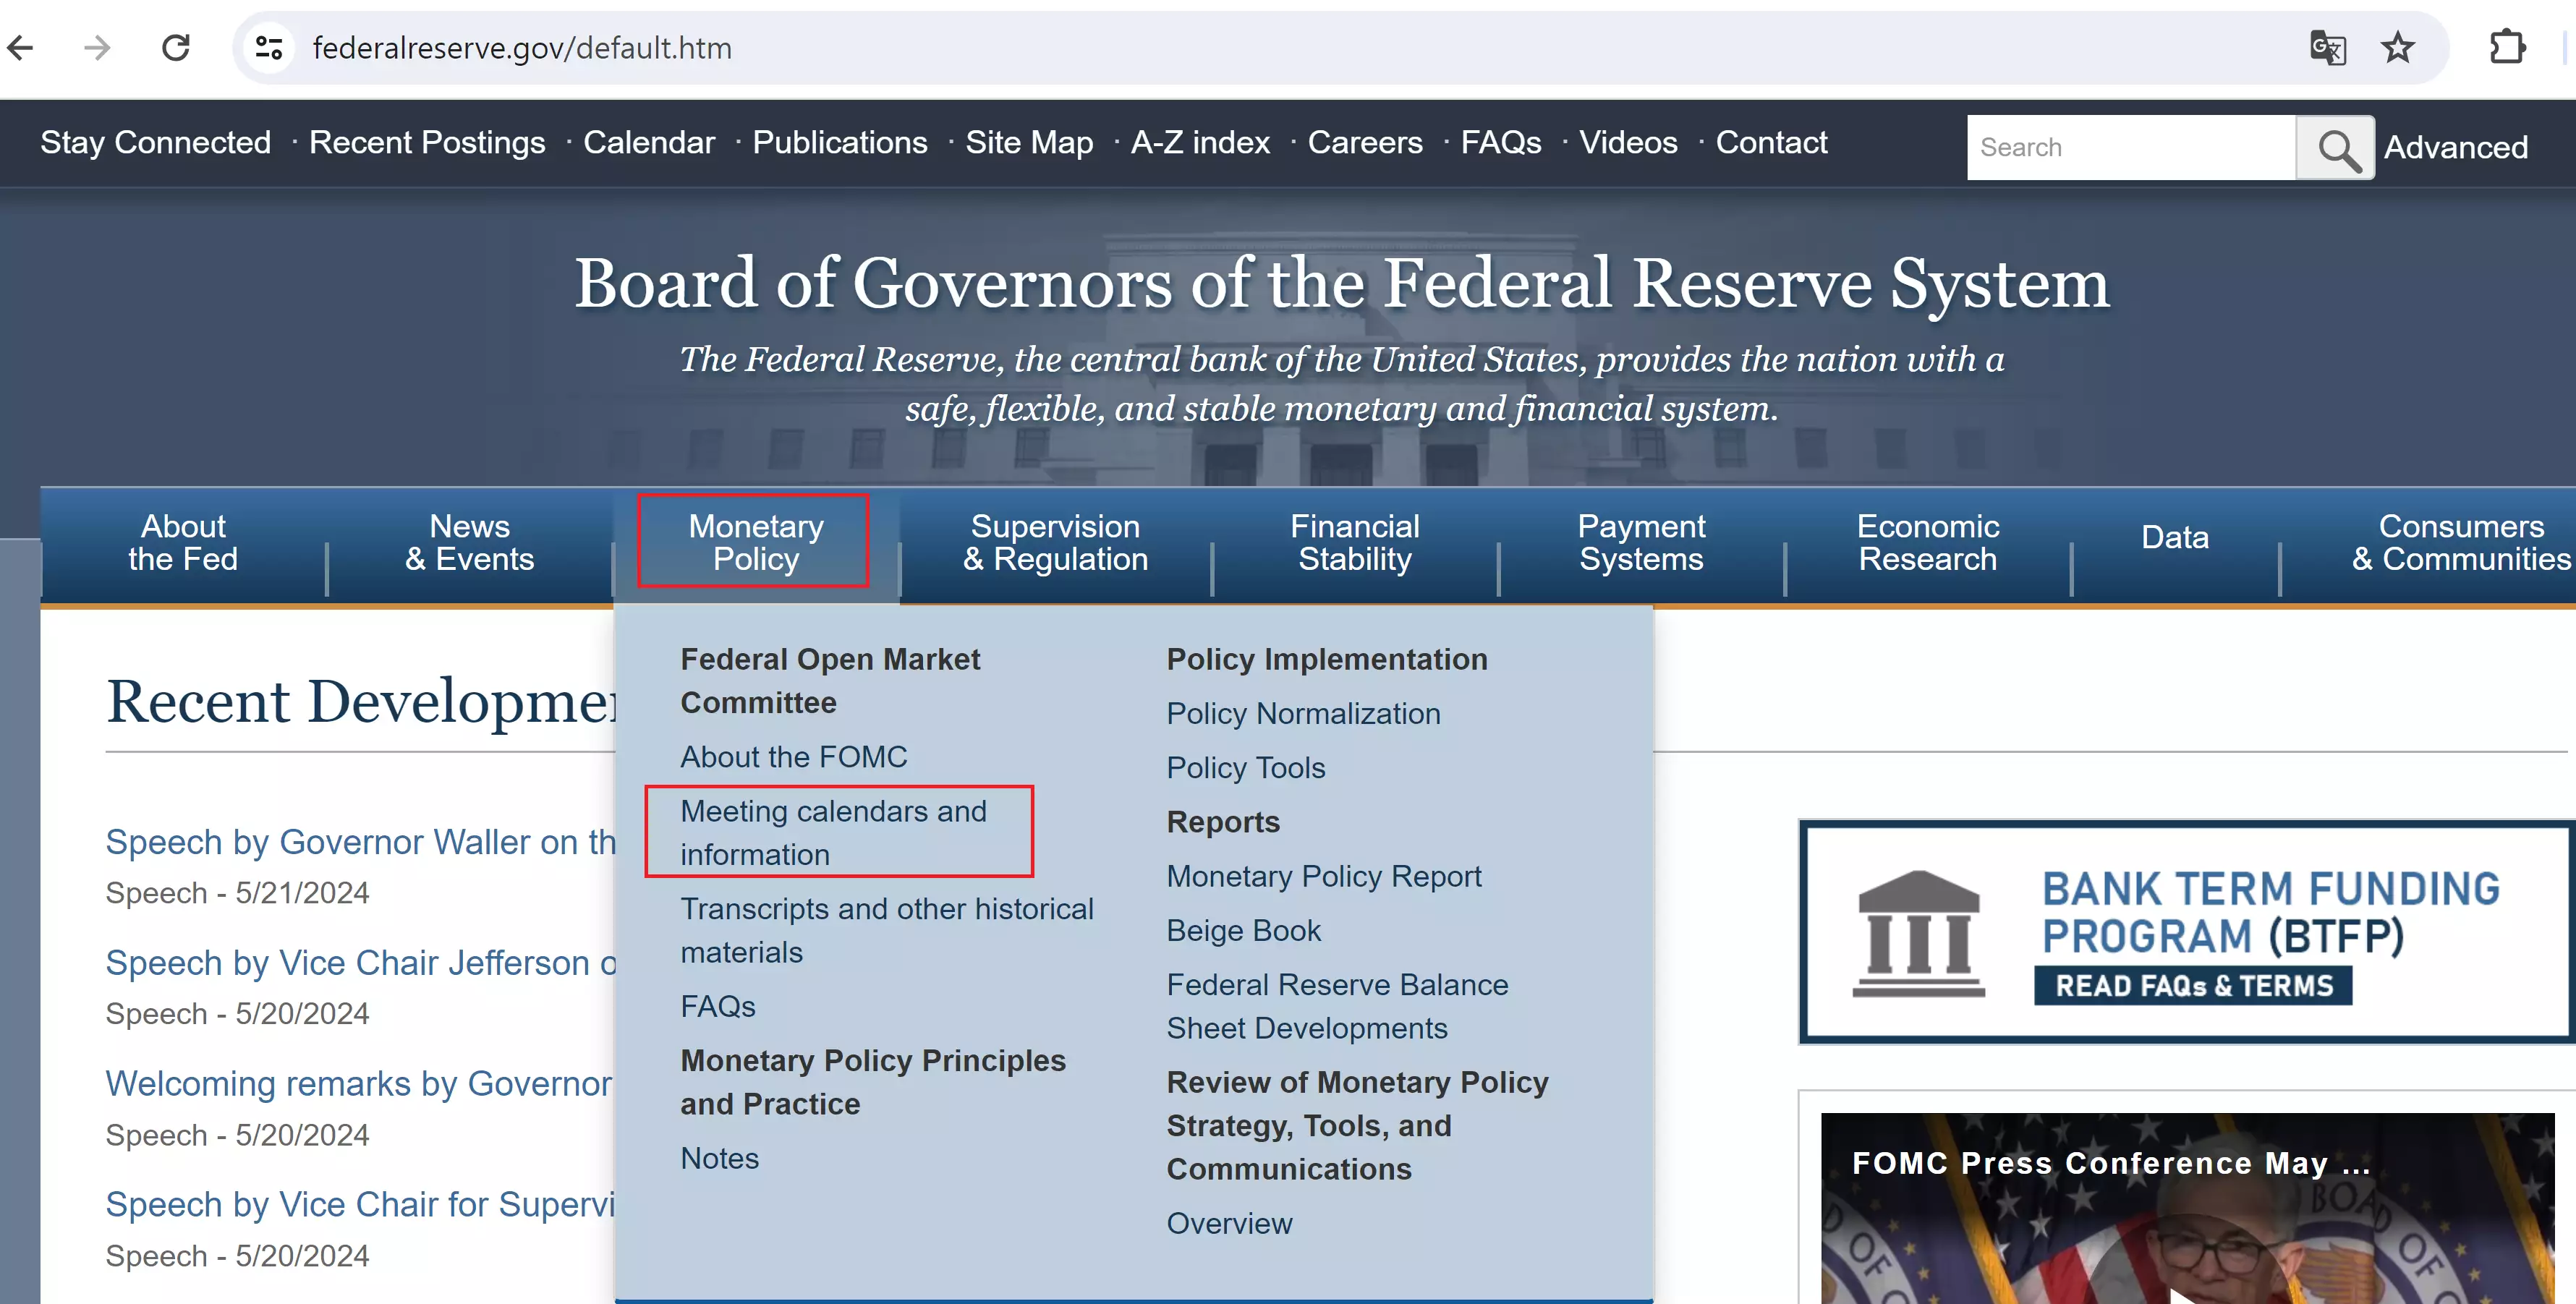The width and height of the screenshot is (2576, 1304).
Task: Open the Advanced search link
Action: point(2455,147)
